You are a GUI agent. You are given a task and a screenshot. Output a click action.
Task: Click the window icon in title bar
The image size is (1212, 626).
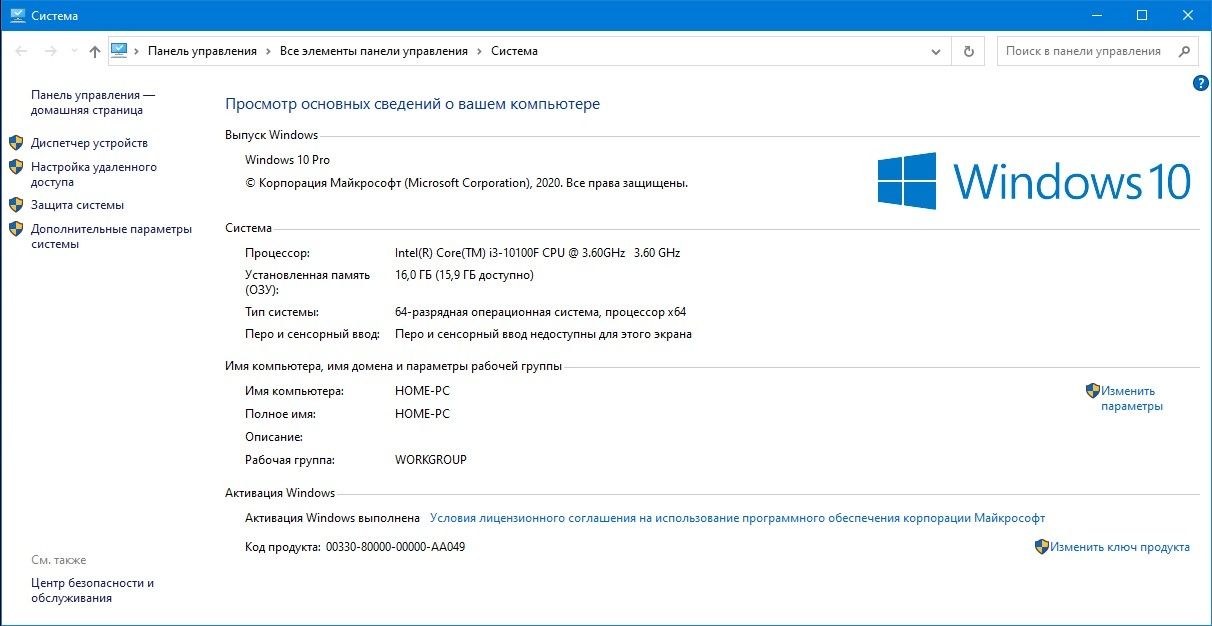click(17, 15)
